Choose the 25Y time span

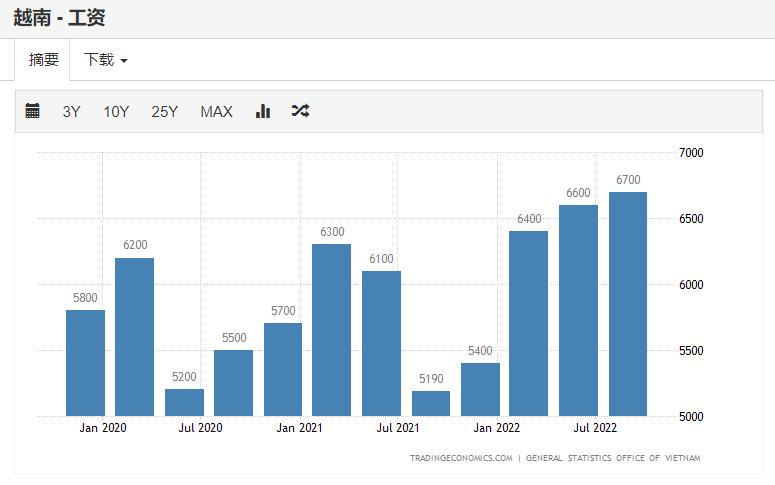click(x=164, y=112)
